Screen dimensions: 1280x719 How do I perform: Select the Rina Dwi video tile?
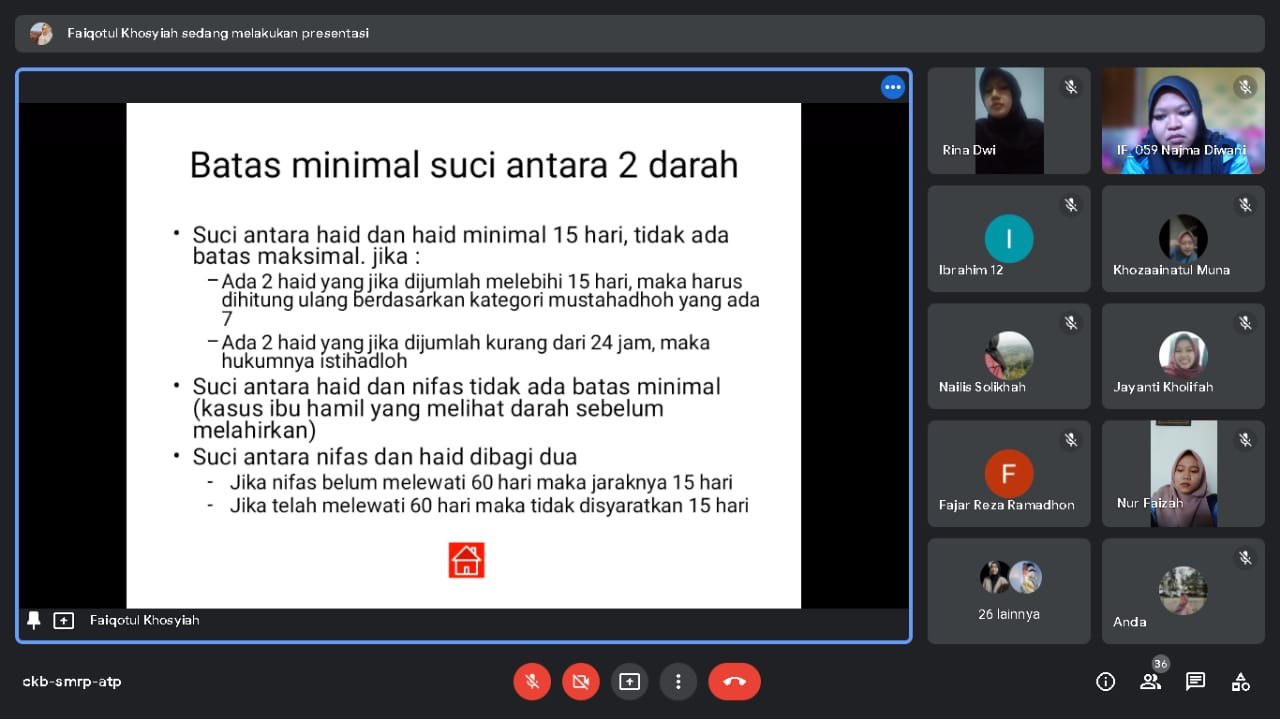click(x=1008, y=121)
